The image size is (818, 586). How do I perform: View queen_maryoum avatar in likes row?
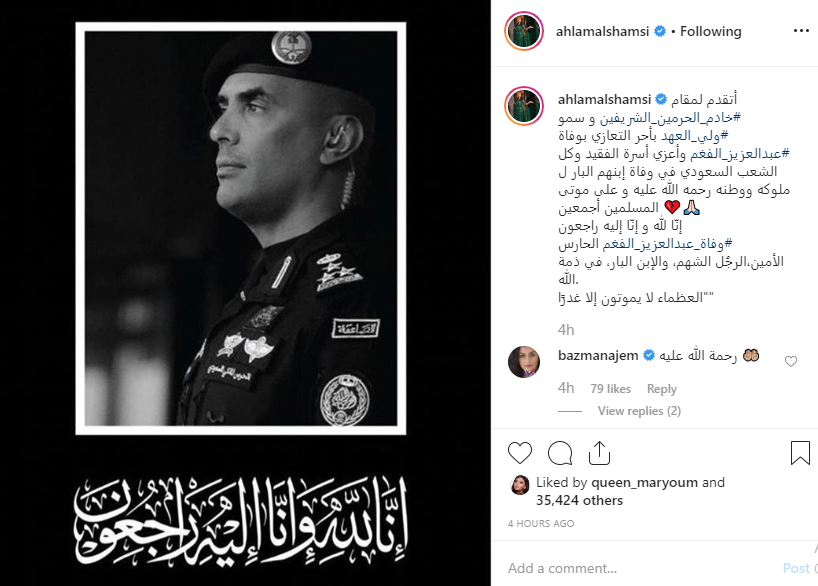pyautogui.click(x=520, y=485)
